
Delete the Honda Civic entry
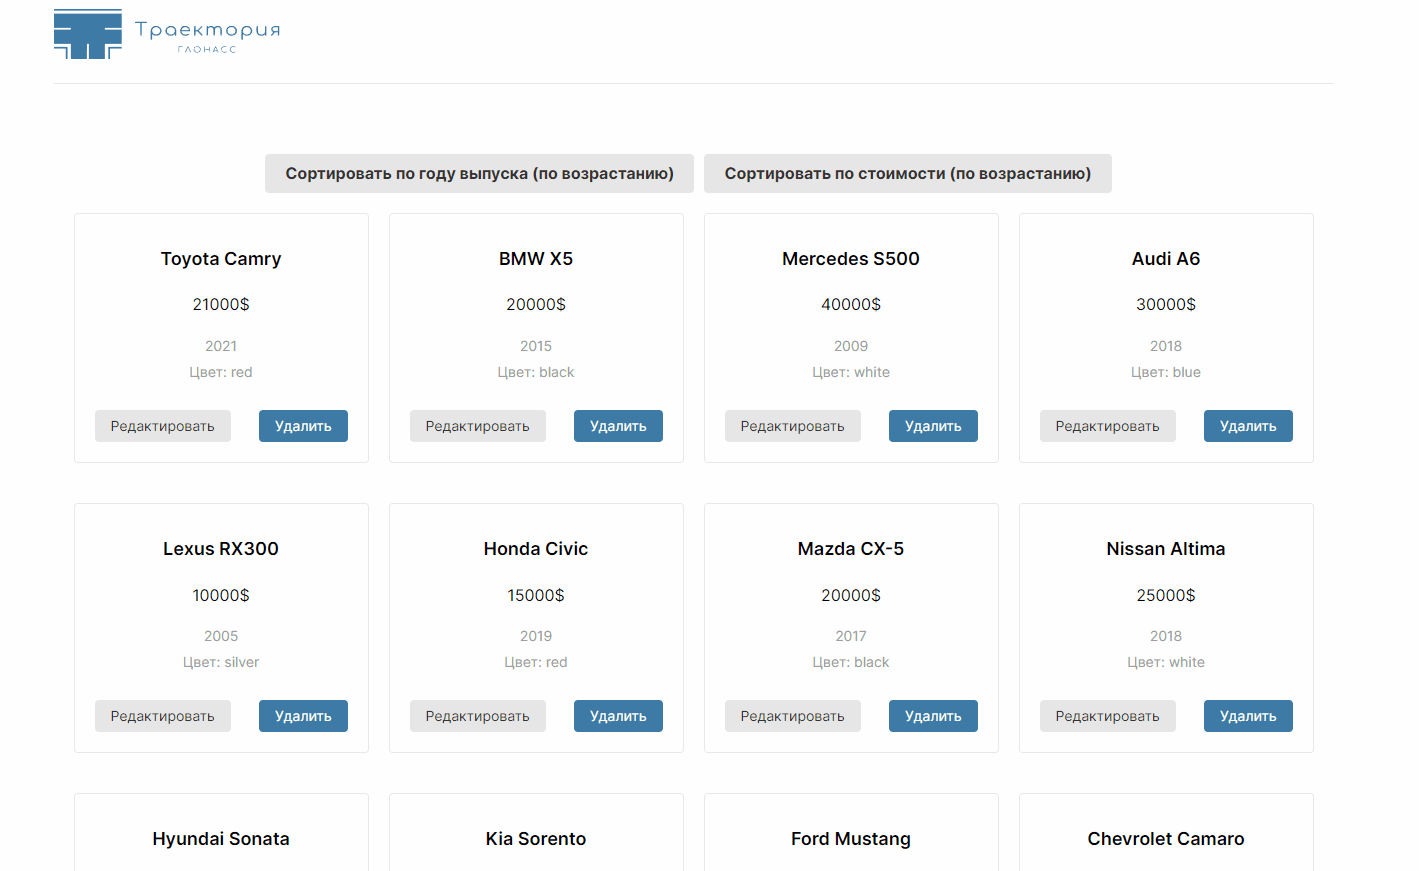coord(618,716)
